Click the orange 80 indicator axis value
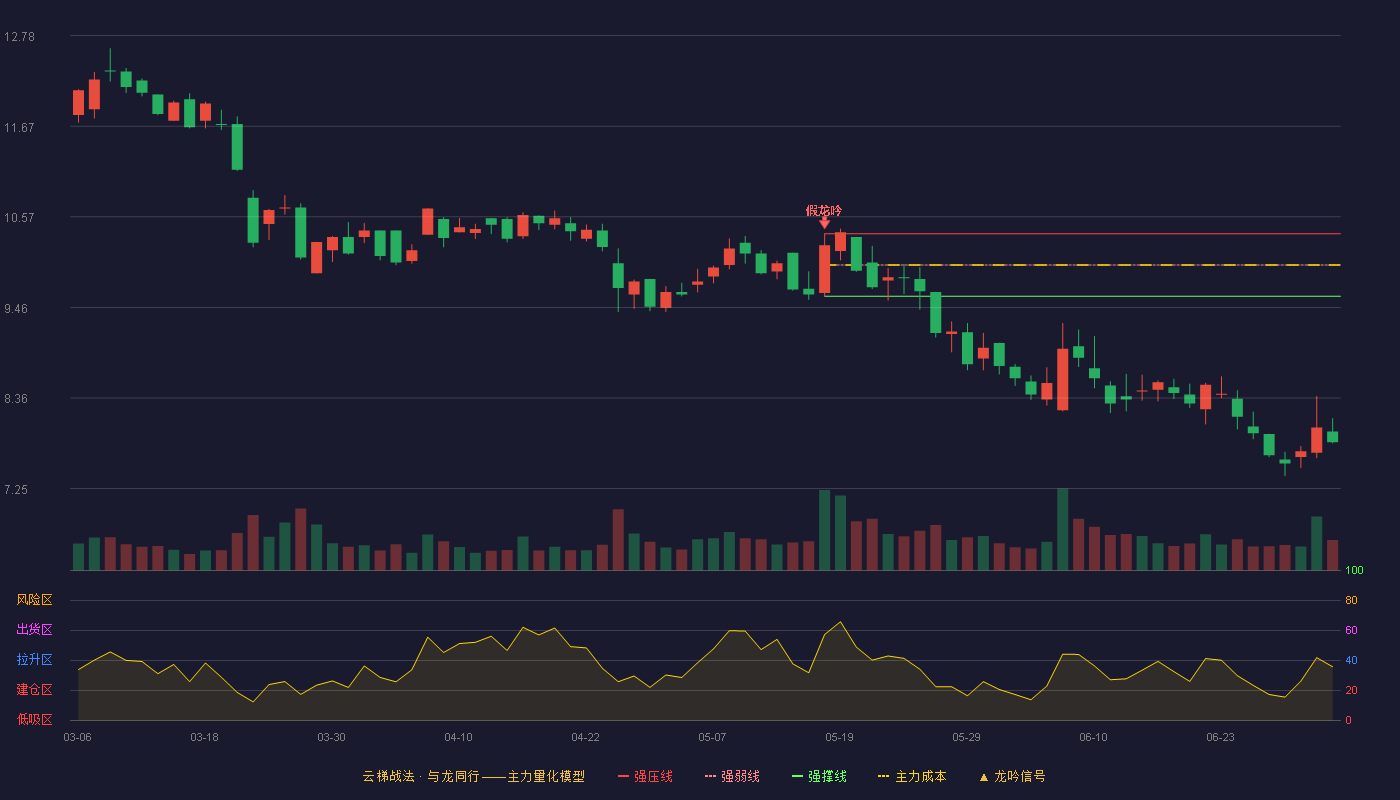Image resolution: width=1400 pixels, height=800 pixels. coord(1351,600)
